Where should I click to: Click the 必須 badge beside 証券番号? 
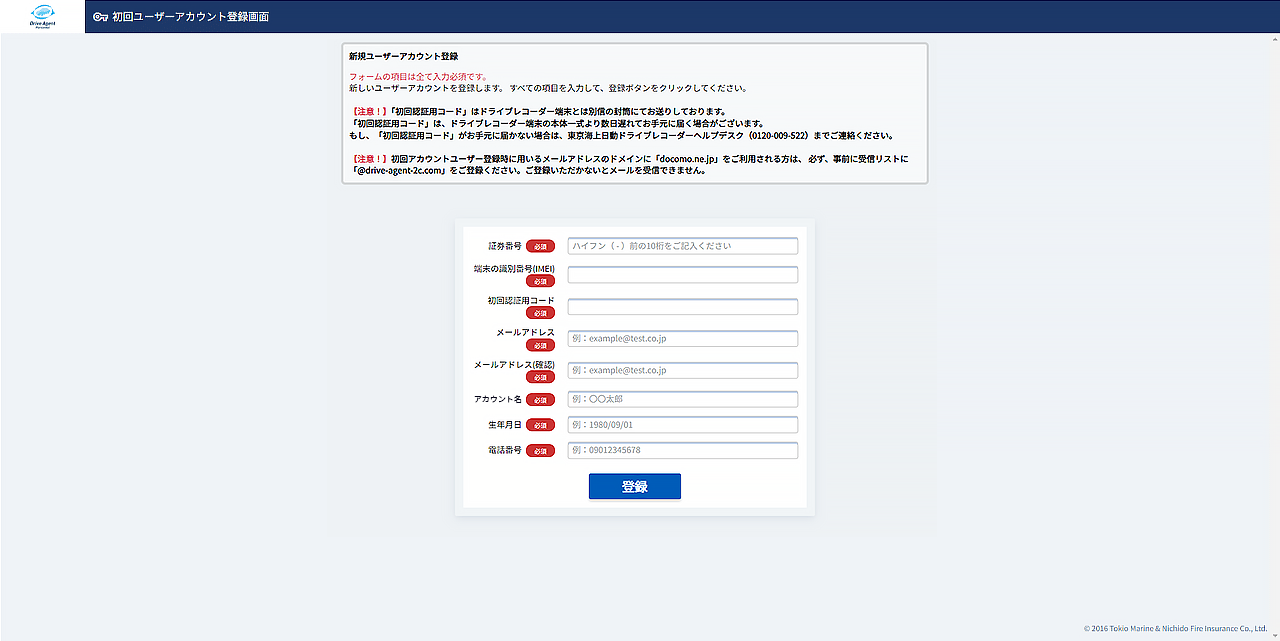(x=540, y=246)
